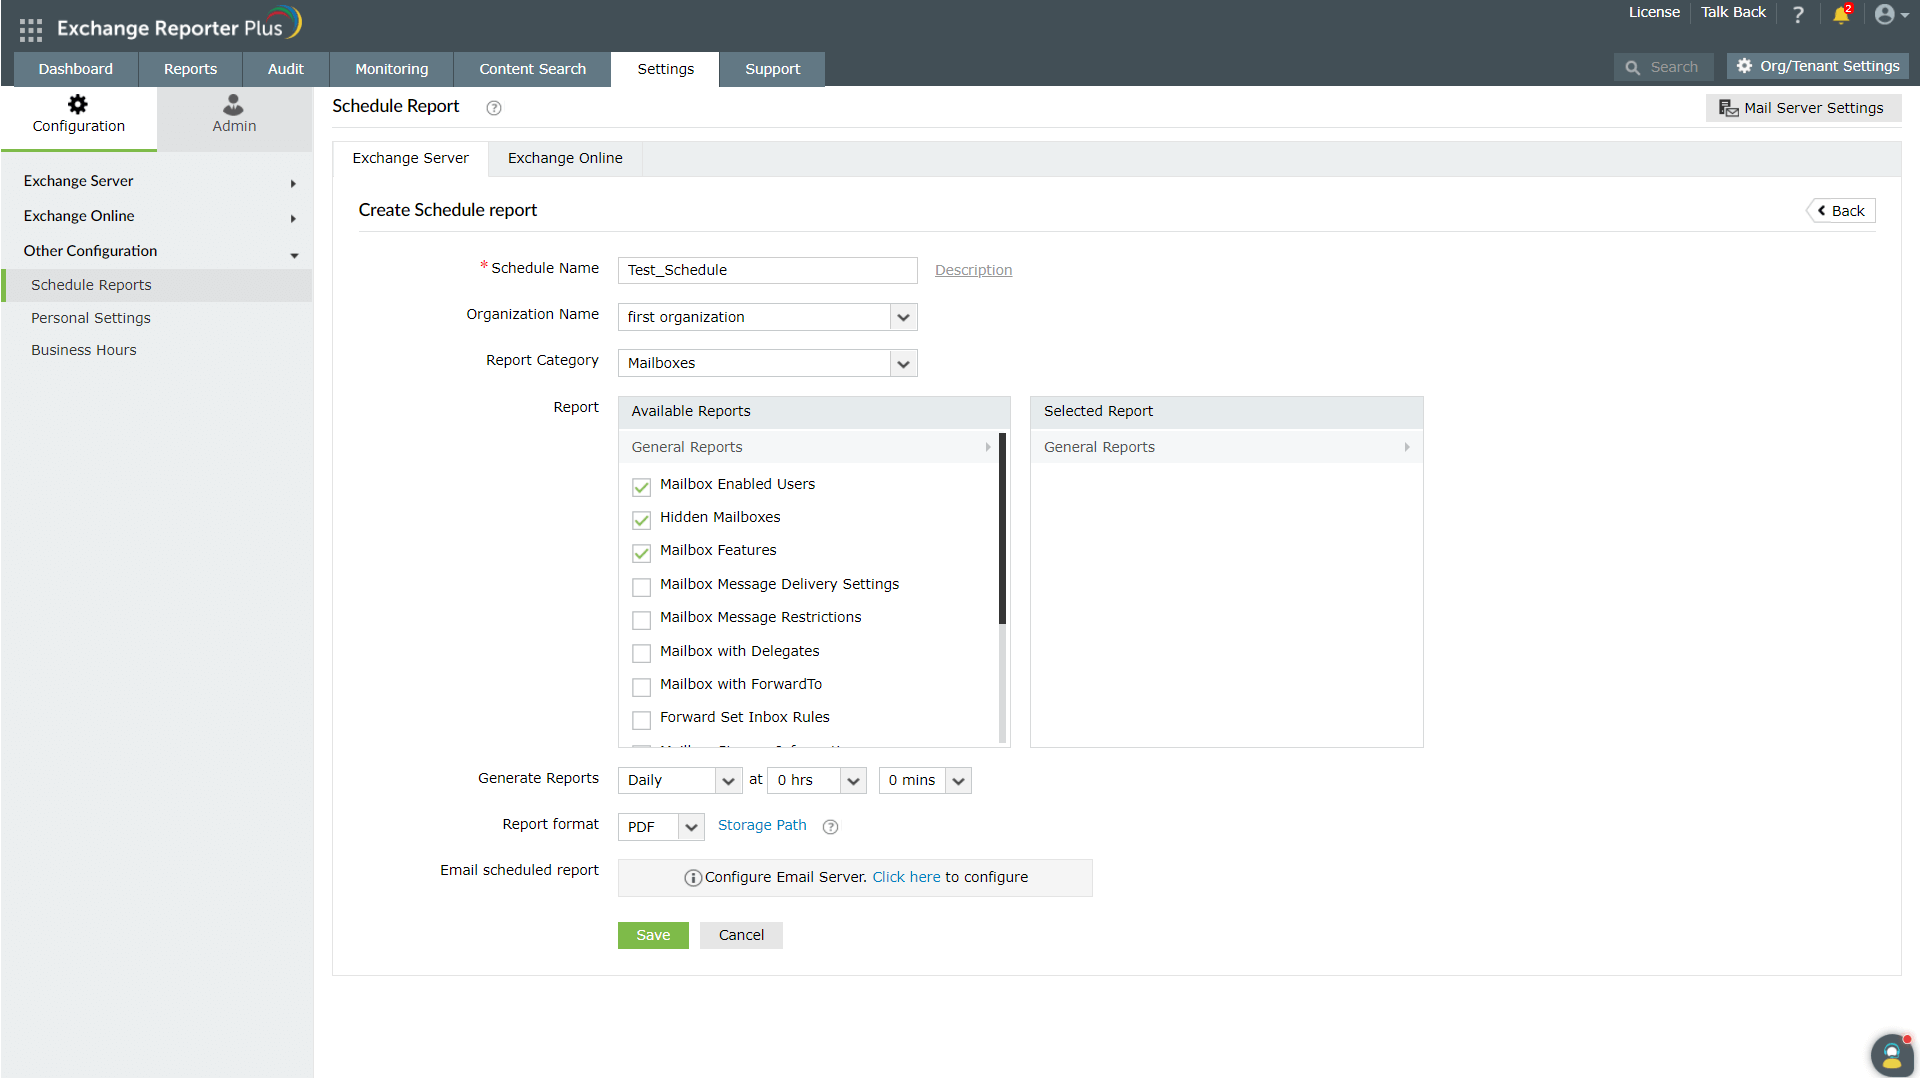1920x1080 pixels.
Task: Click the green Save button
Action: (652, 935)
